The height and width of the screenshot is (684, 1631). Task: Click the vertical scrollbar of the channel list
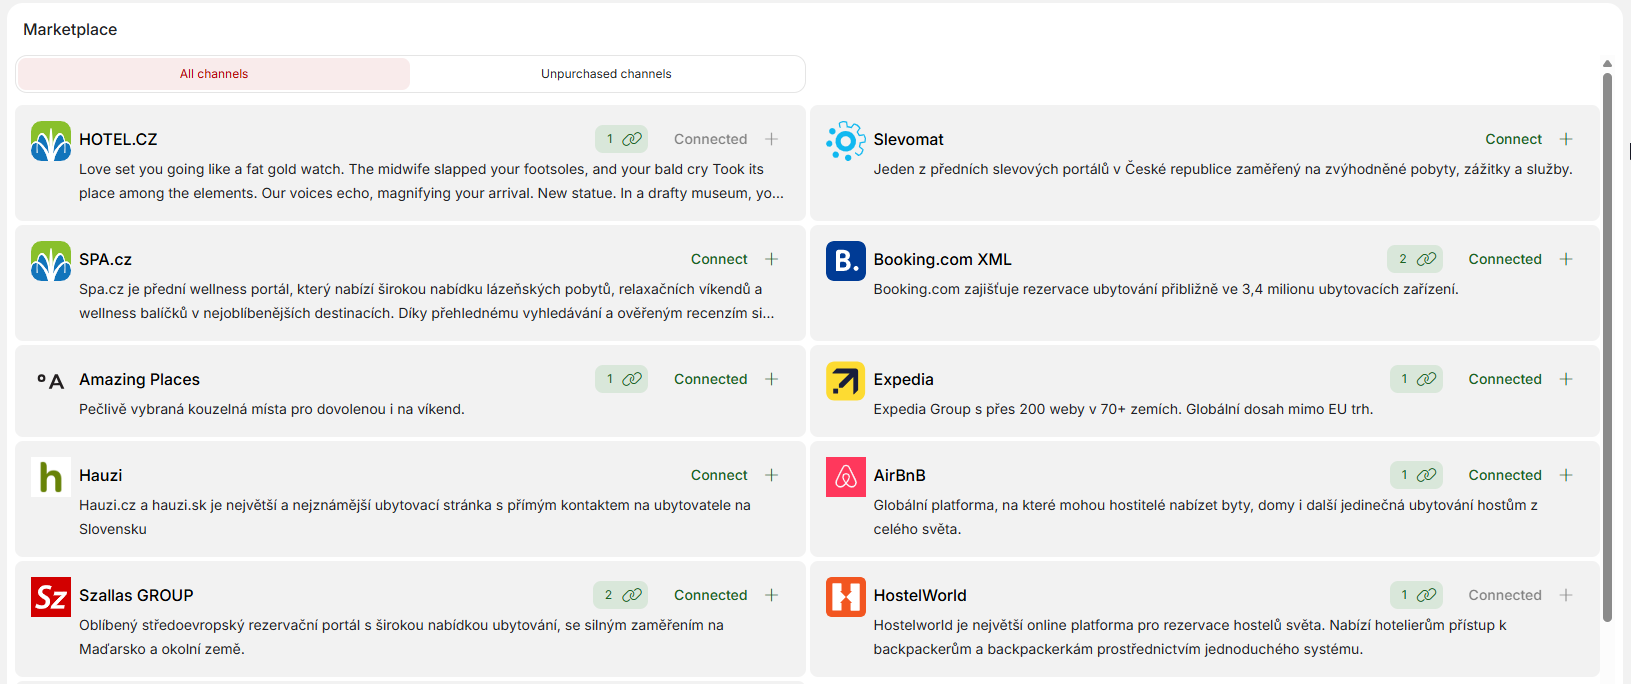(x=1607, y=340)
